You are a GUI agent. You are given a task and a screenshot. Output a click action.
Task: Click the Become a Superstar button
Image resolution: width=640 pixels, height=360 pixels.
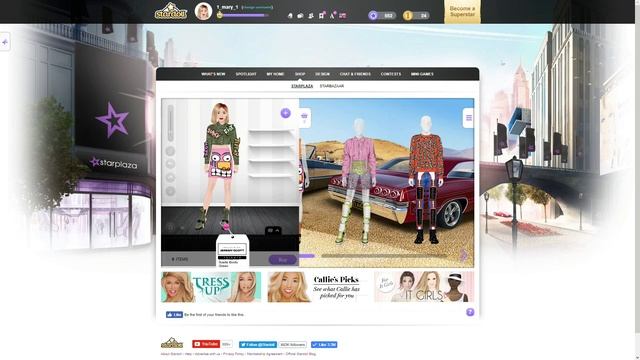point(462,11)
